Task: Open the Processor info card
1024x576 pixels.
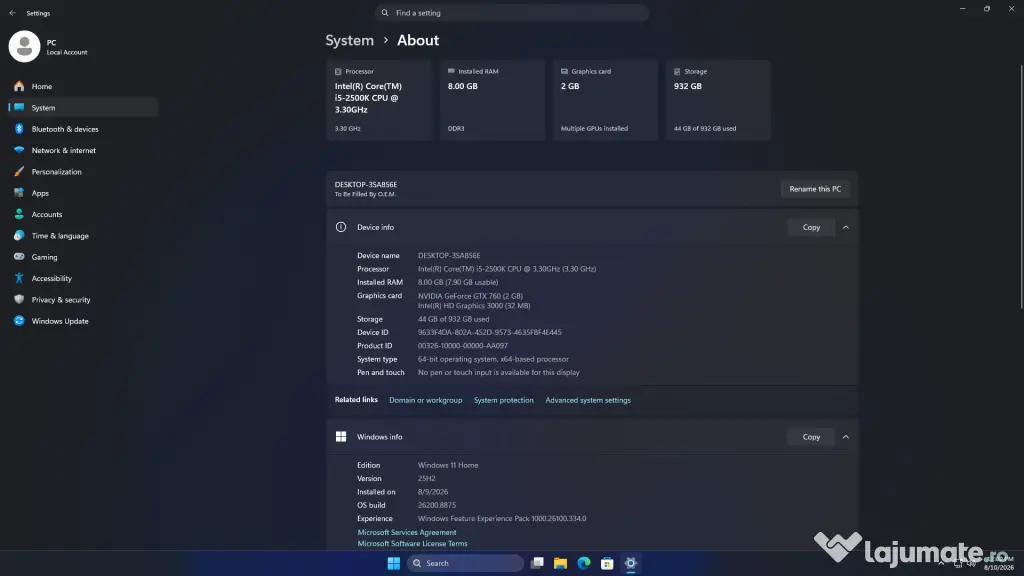Action: pos(379,100)
